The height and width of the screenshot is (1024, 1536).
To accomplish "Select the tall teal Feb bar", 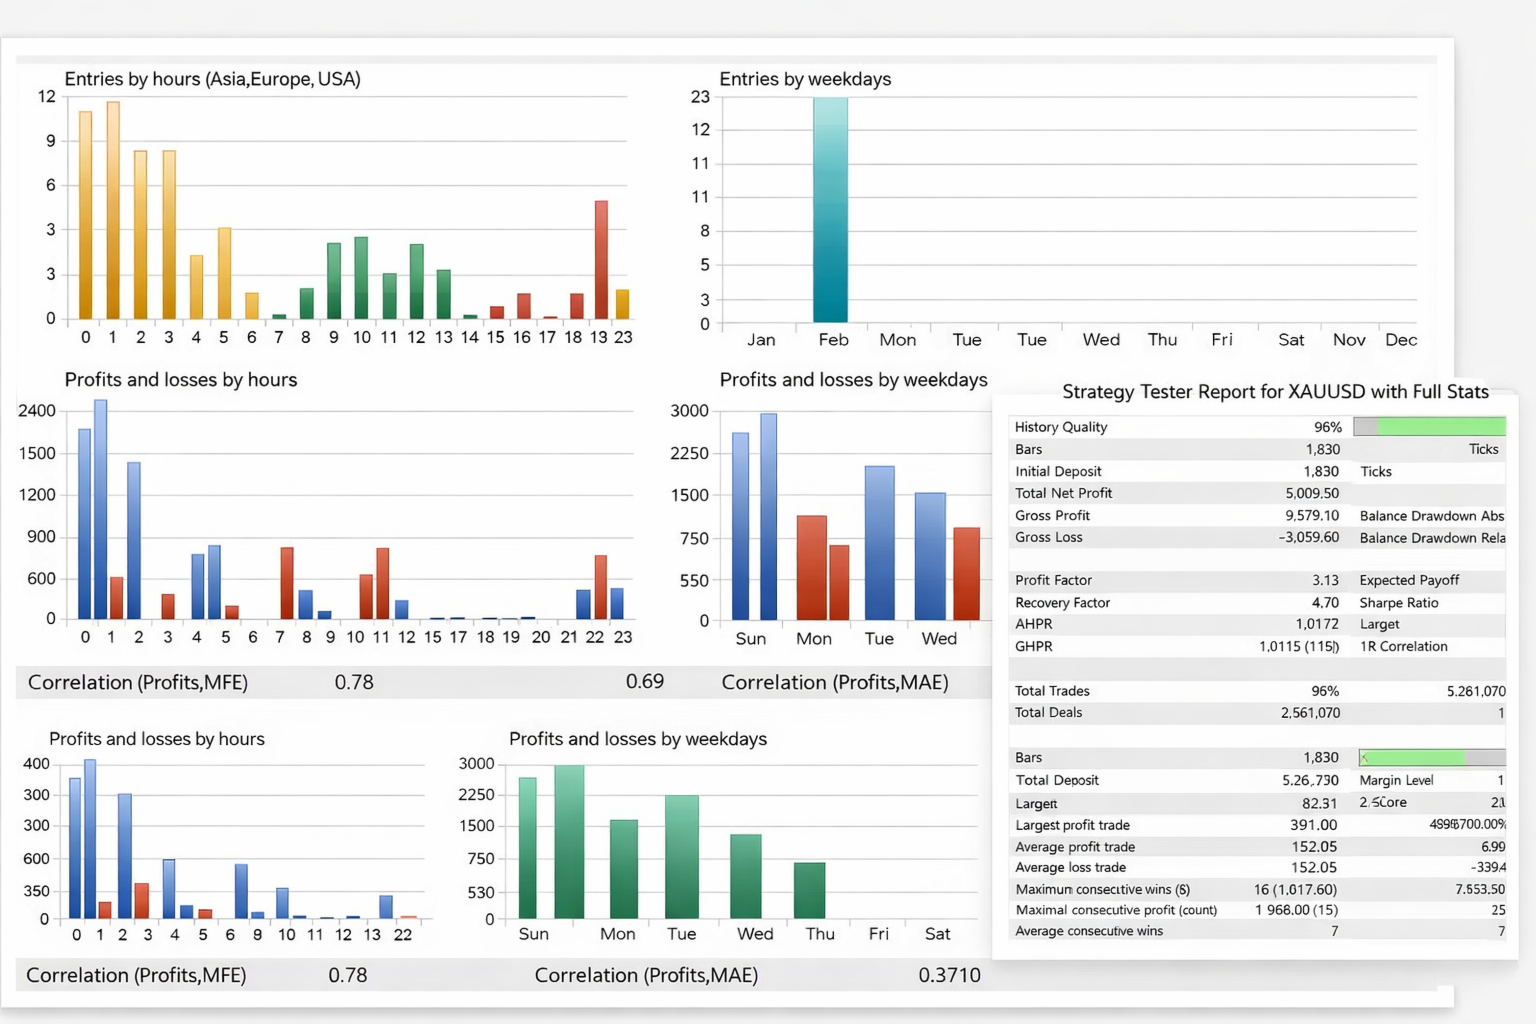I will (830, 210).
